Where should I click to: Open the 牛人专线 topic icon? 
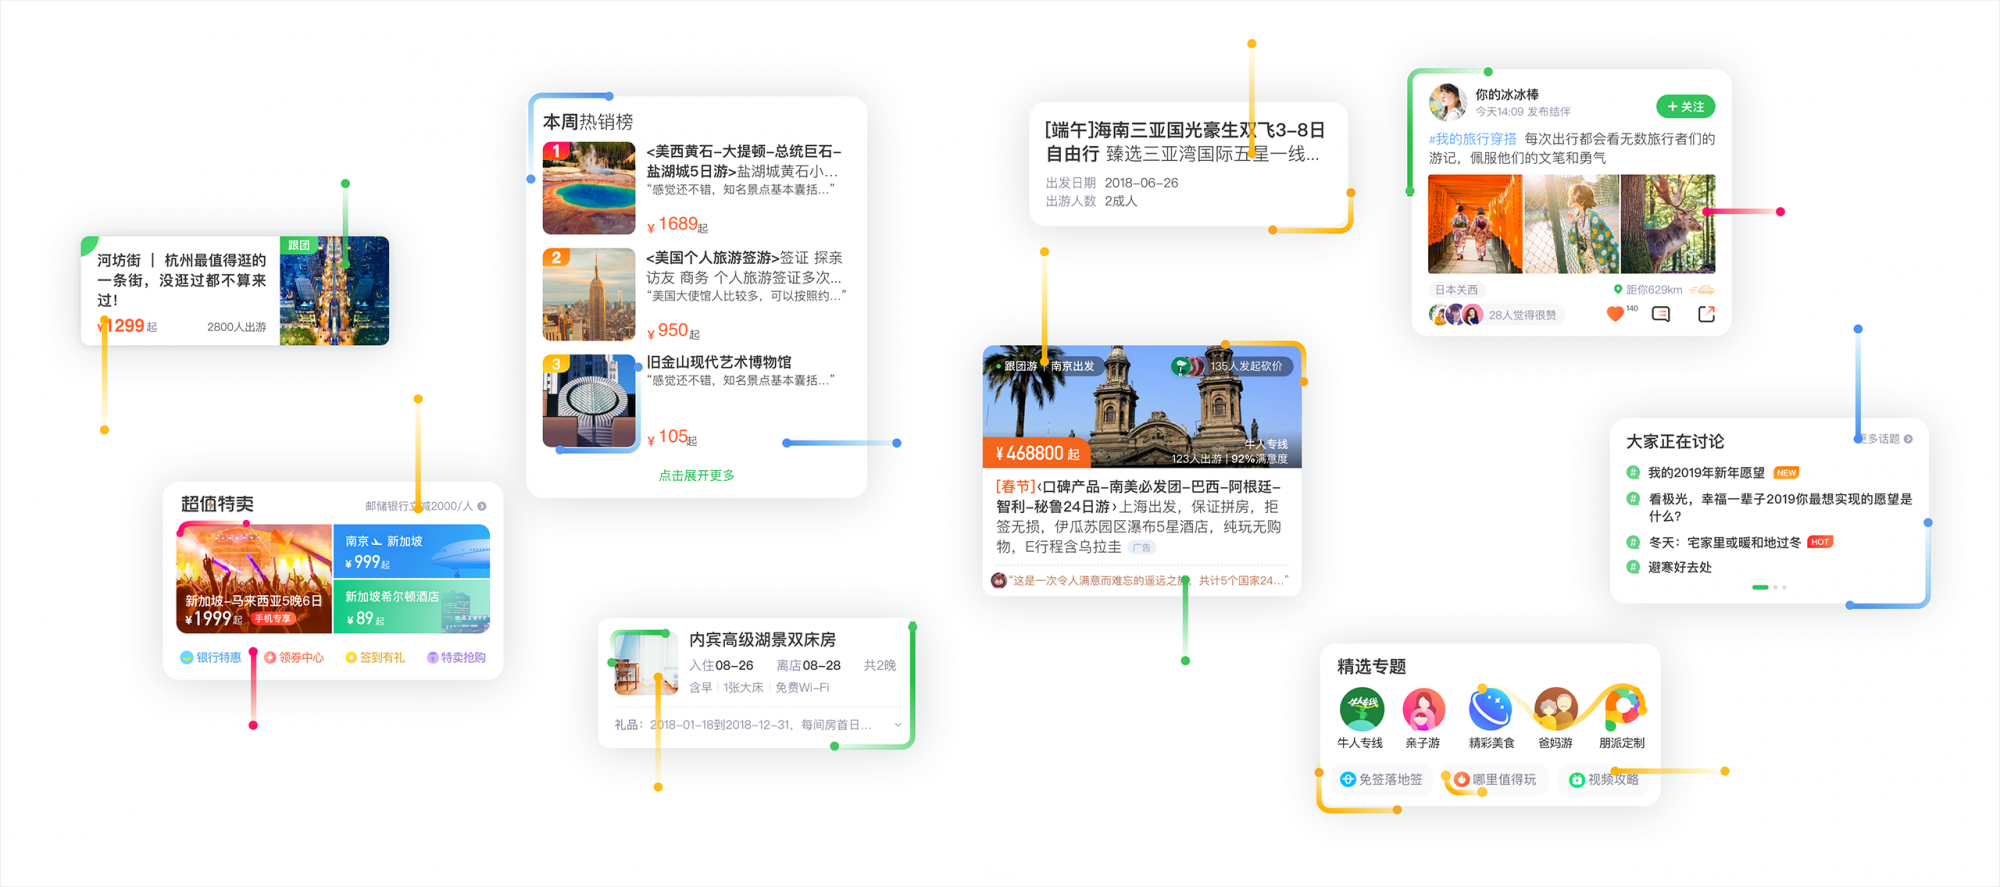point(1361,709)
